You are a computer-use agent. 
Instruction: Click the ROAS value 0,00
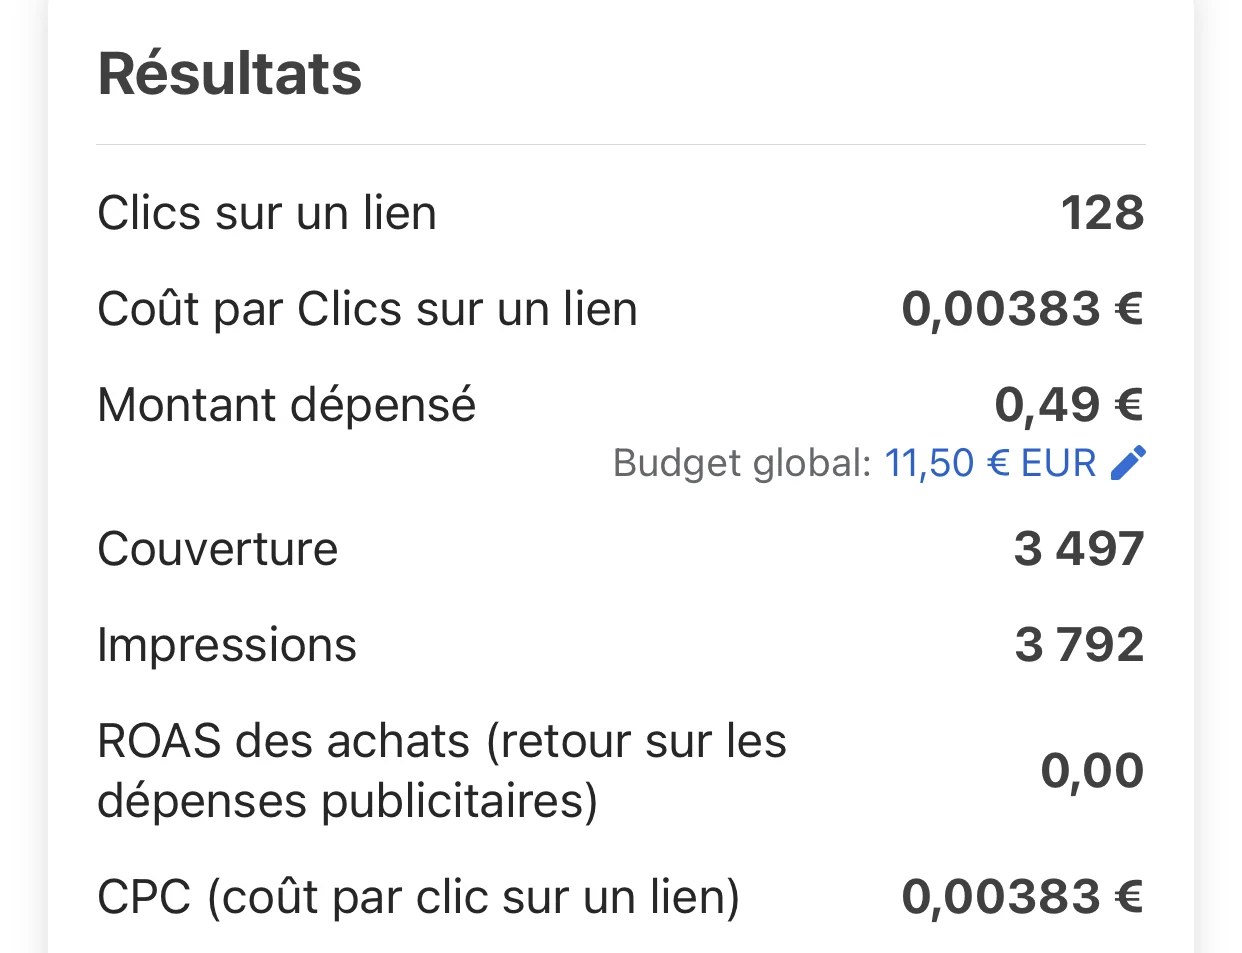[1092, 770]
